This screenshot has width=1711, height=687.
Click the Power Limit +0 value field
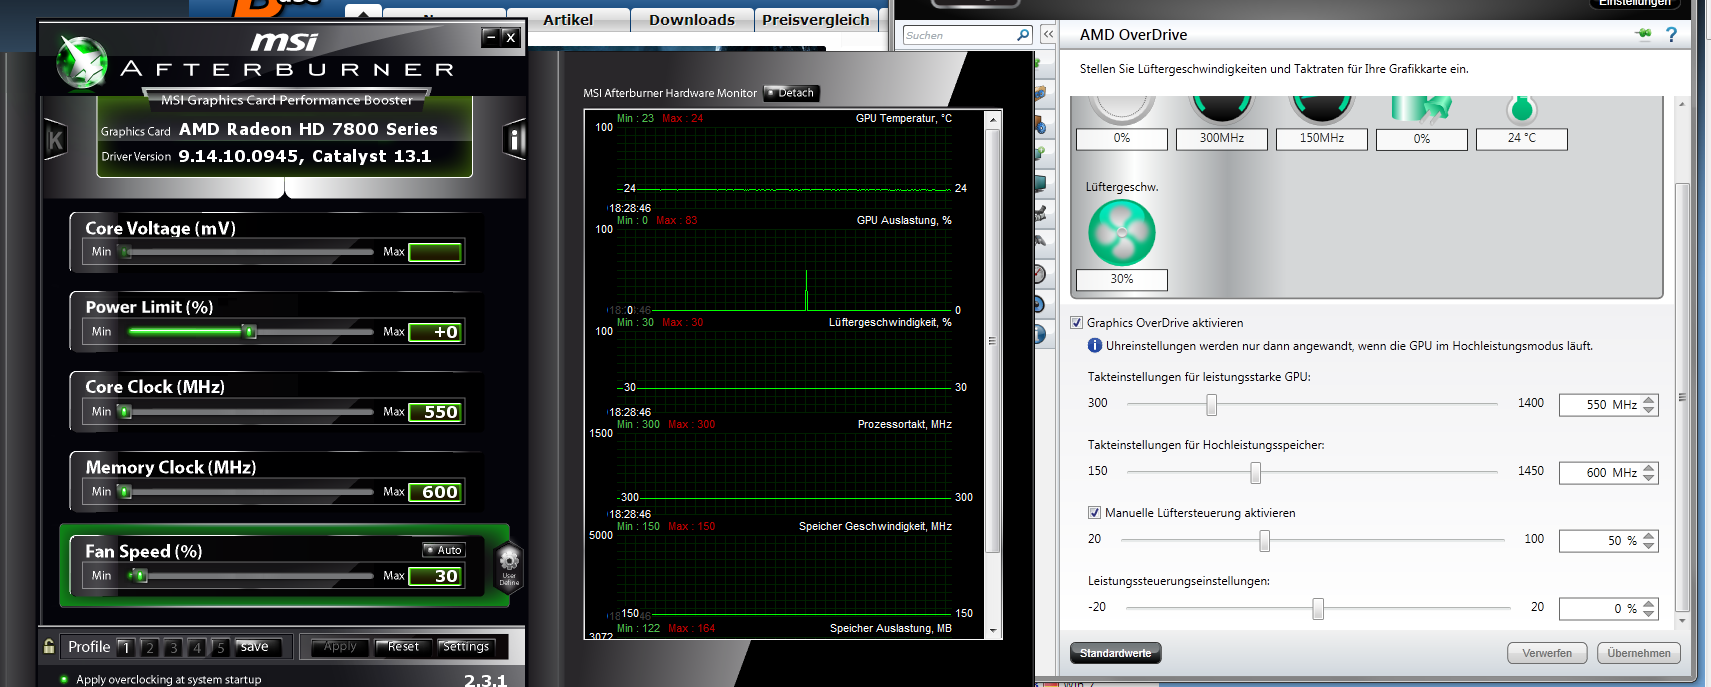tap(435, 332)
